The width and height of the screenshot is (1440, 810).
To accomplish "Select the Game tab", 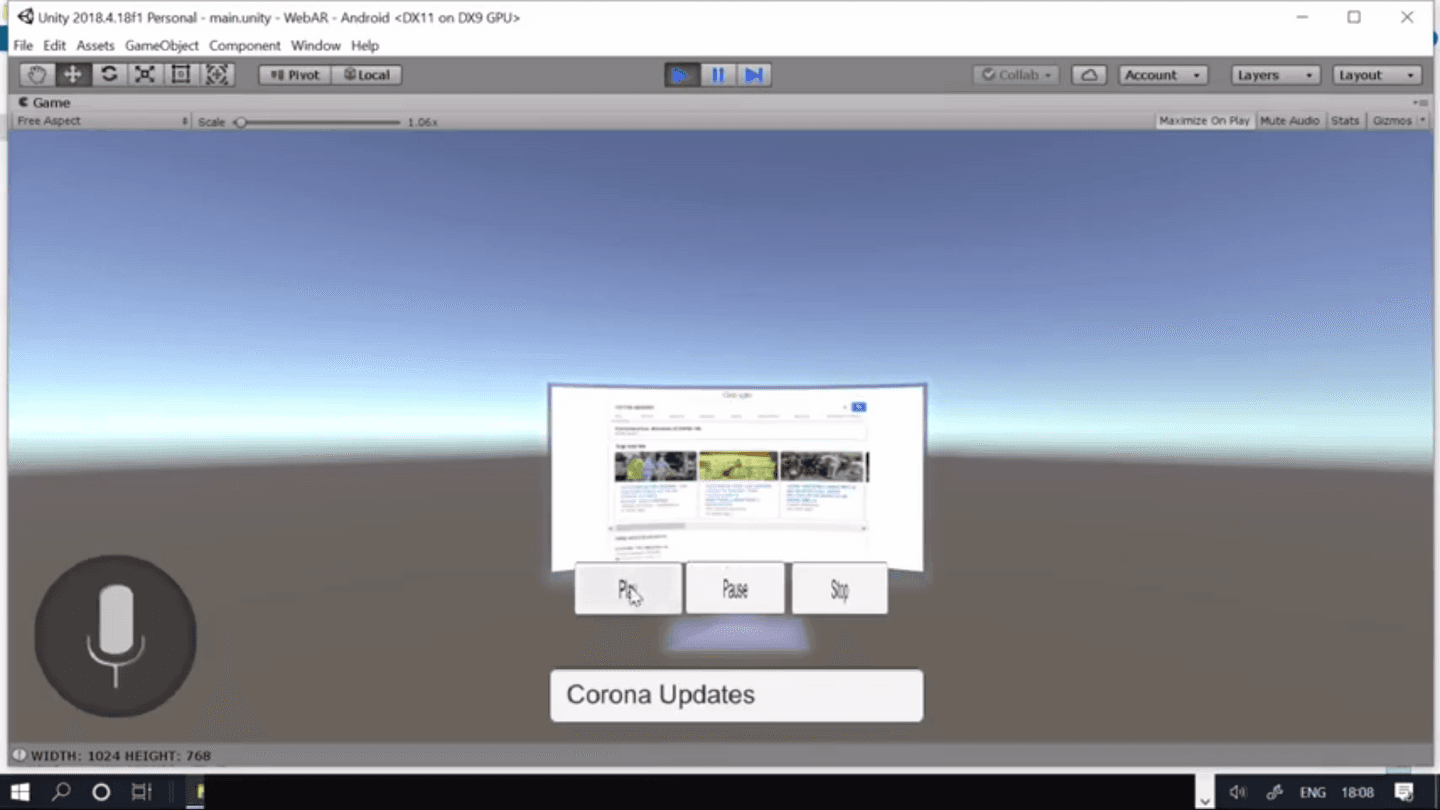I will (x=45, y=102).
